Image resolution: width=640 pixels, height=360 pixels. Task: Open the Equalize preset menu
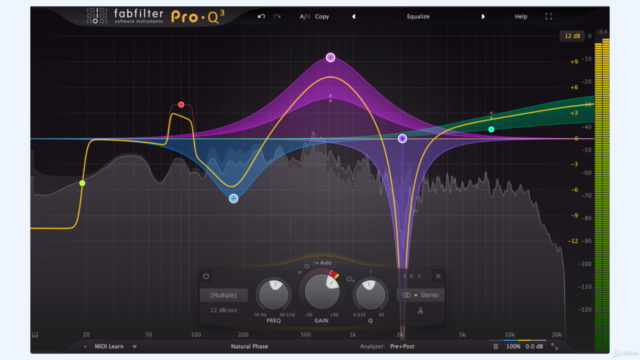pos(418,16)
